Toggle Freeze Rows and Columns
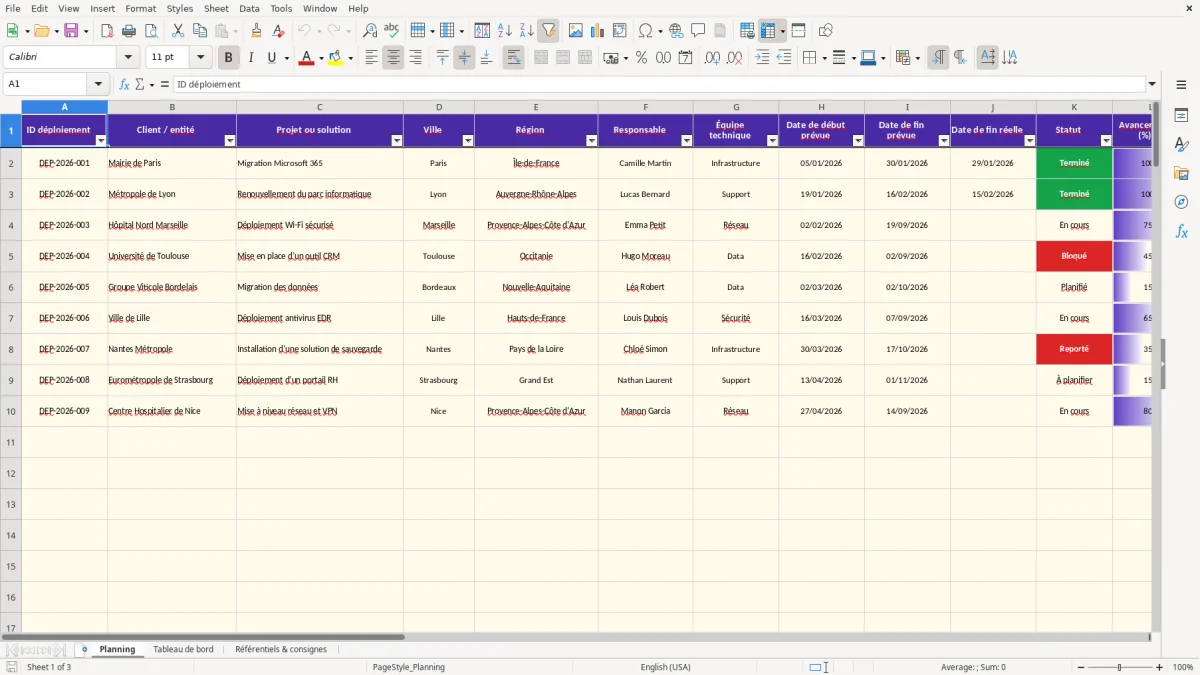Viewport: 1200px width, 675px height. click(768, 31)
